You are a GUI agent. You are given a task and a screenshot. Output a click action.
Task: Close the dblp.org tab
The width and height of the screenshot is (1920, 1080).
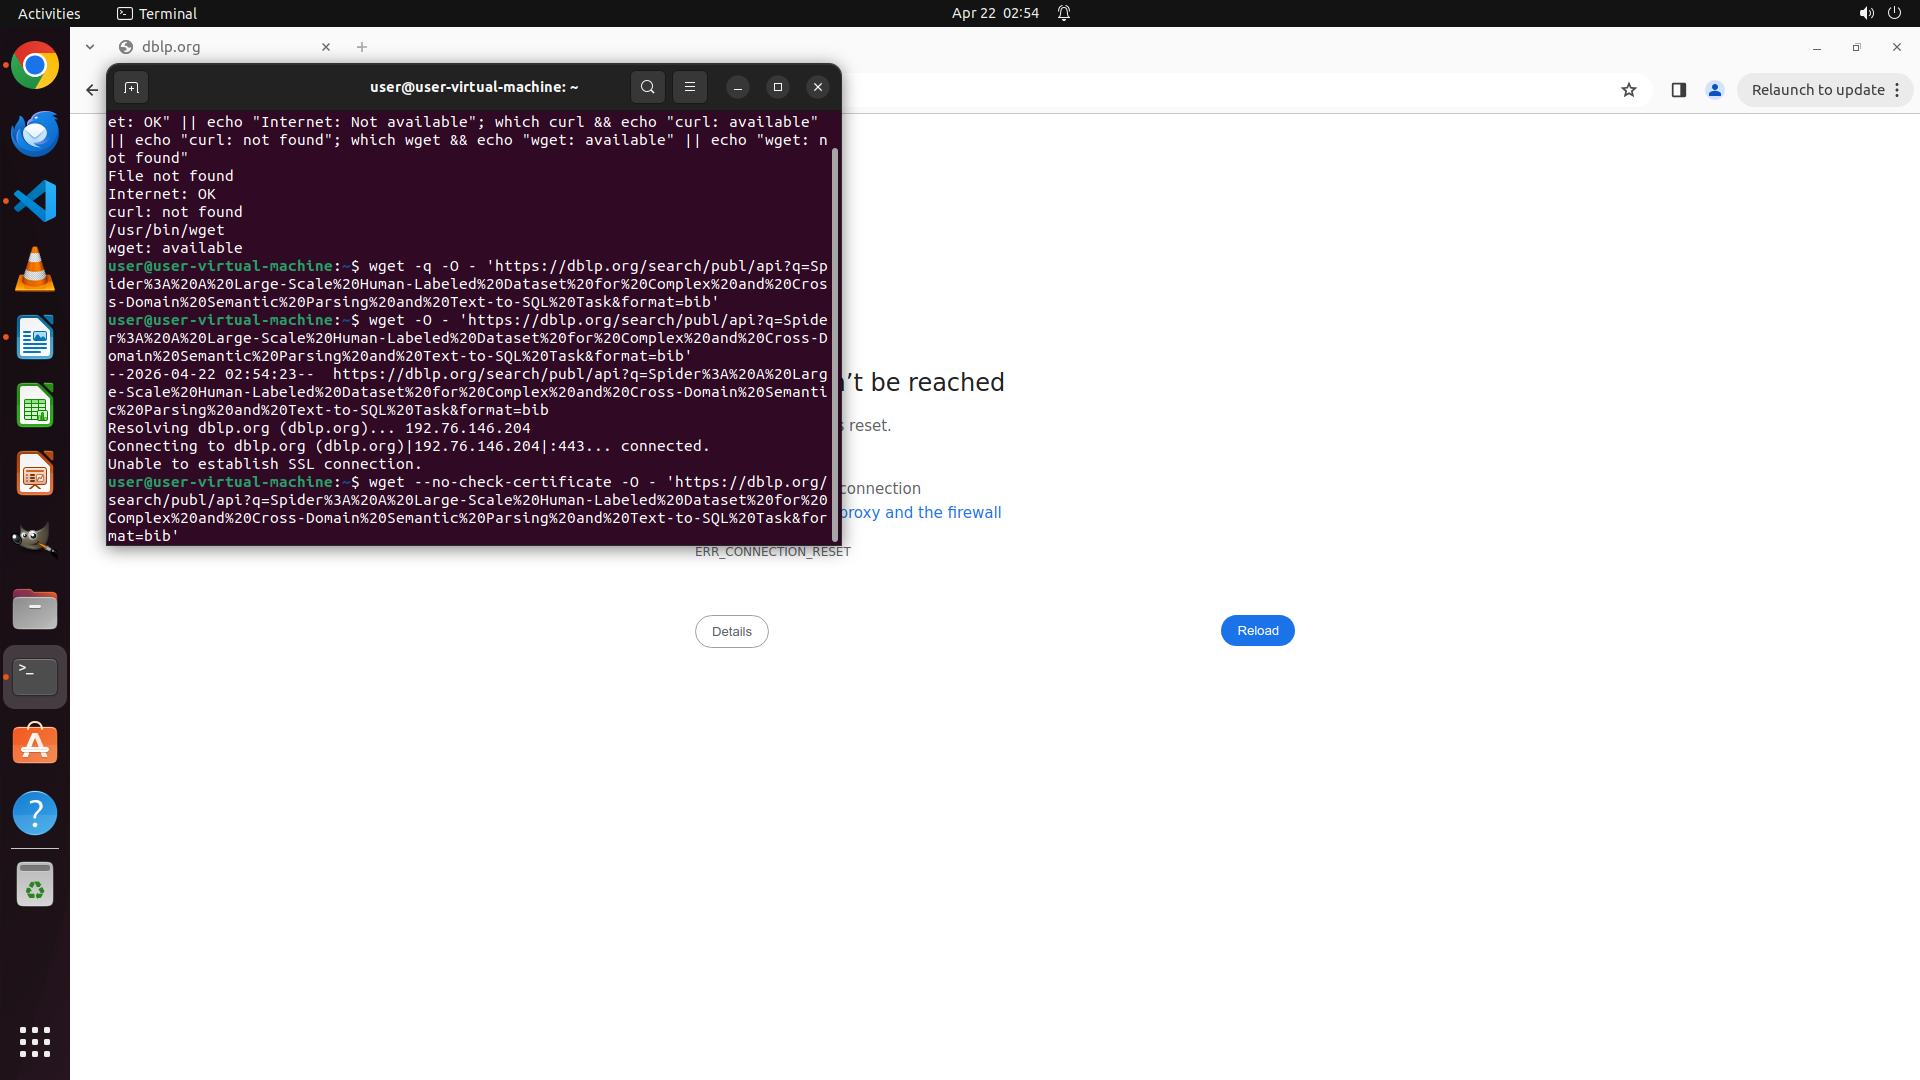[326, 47]
